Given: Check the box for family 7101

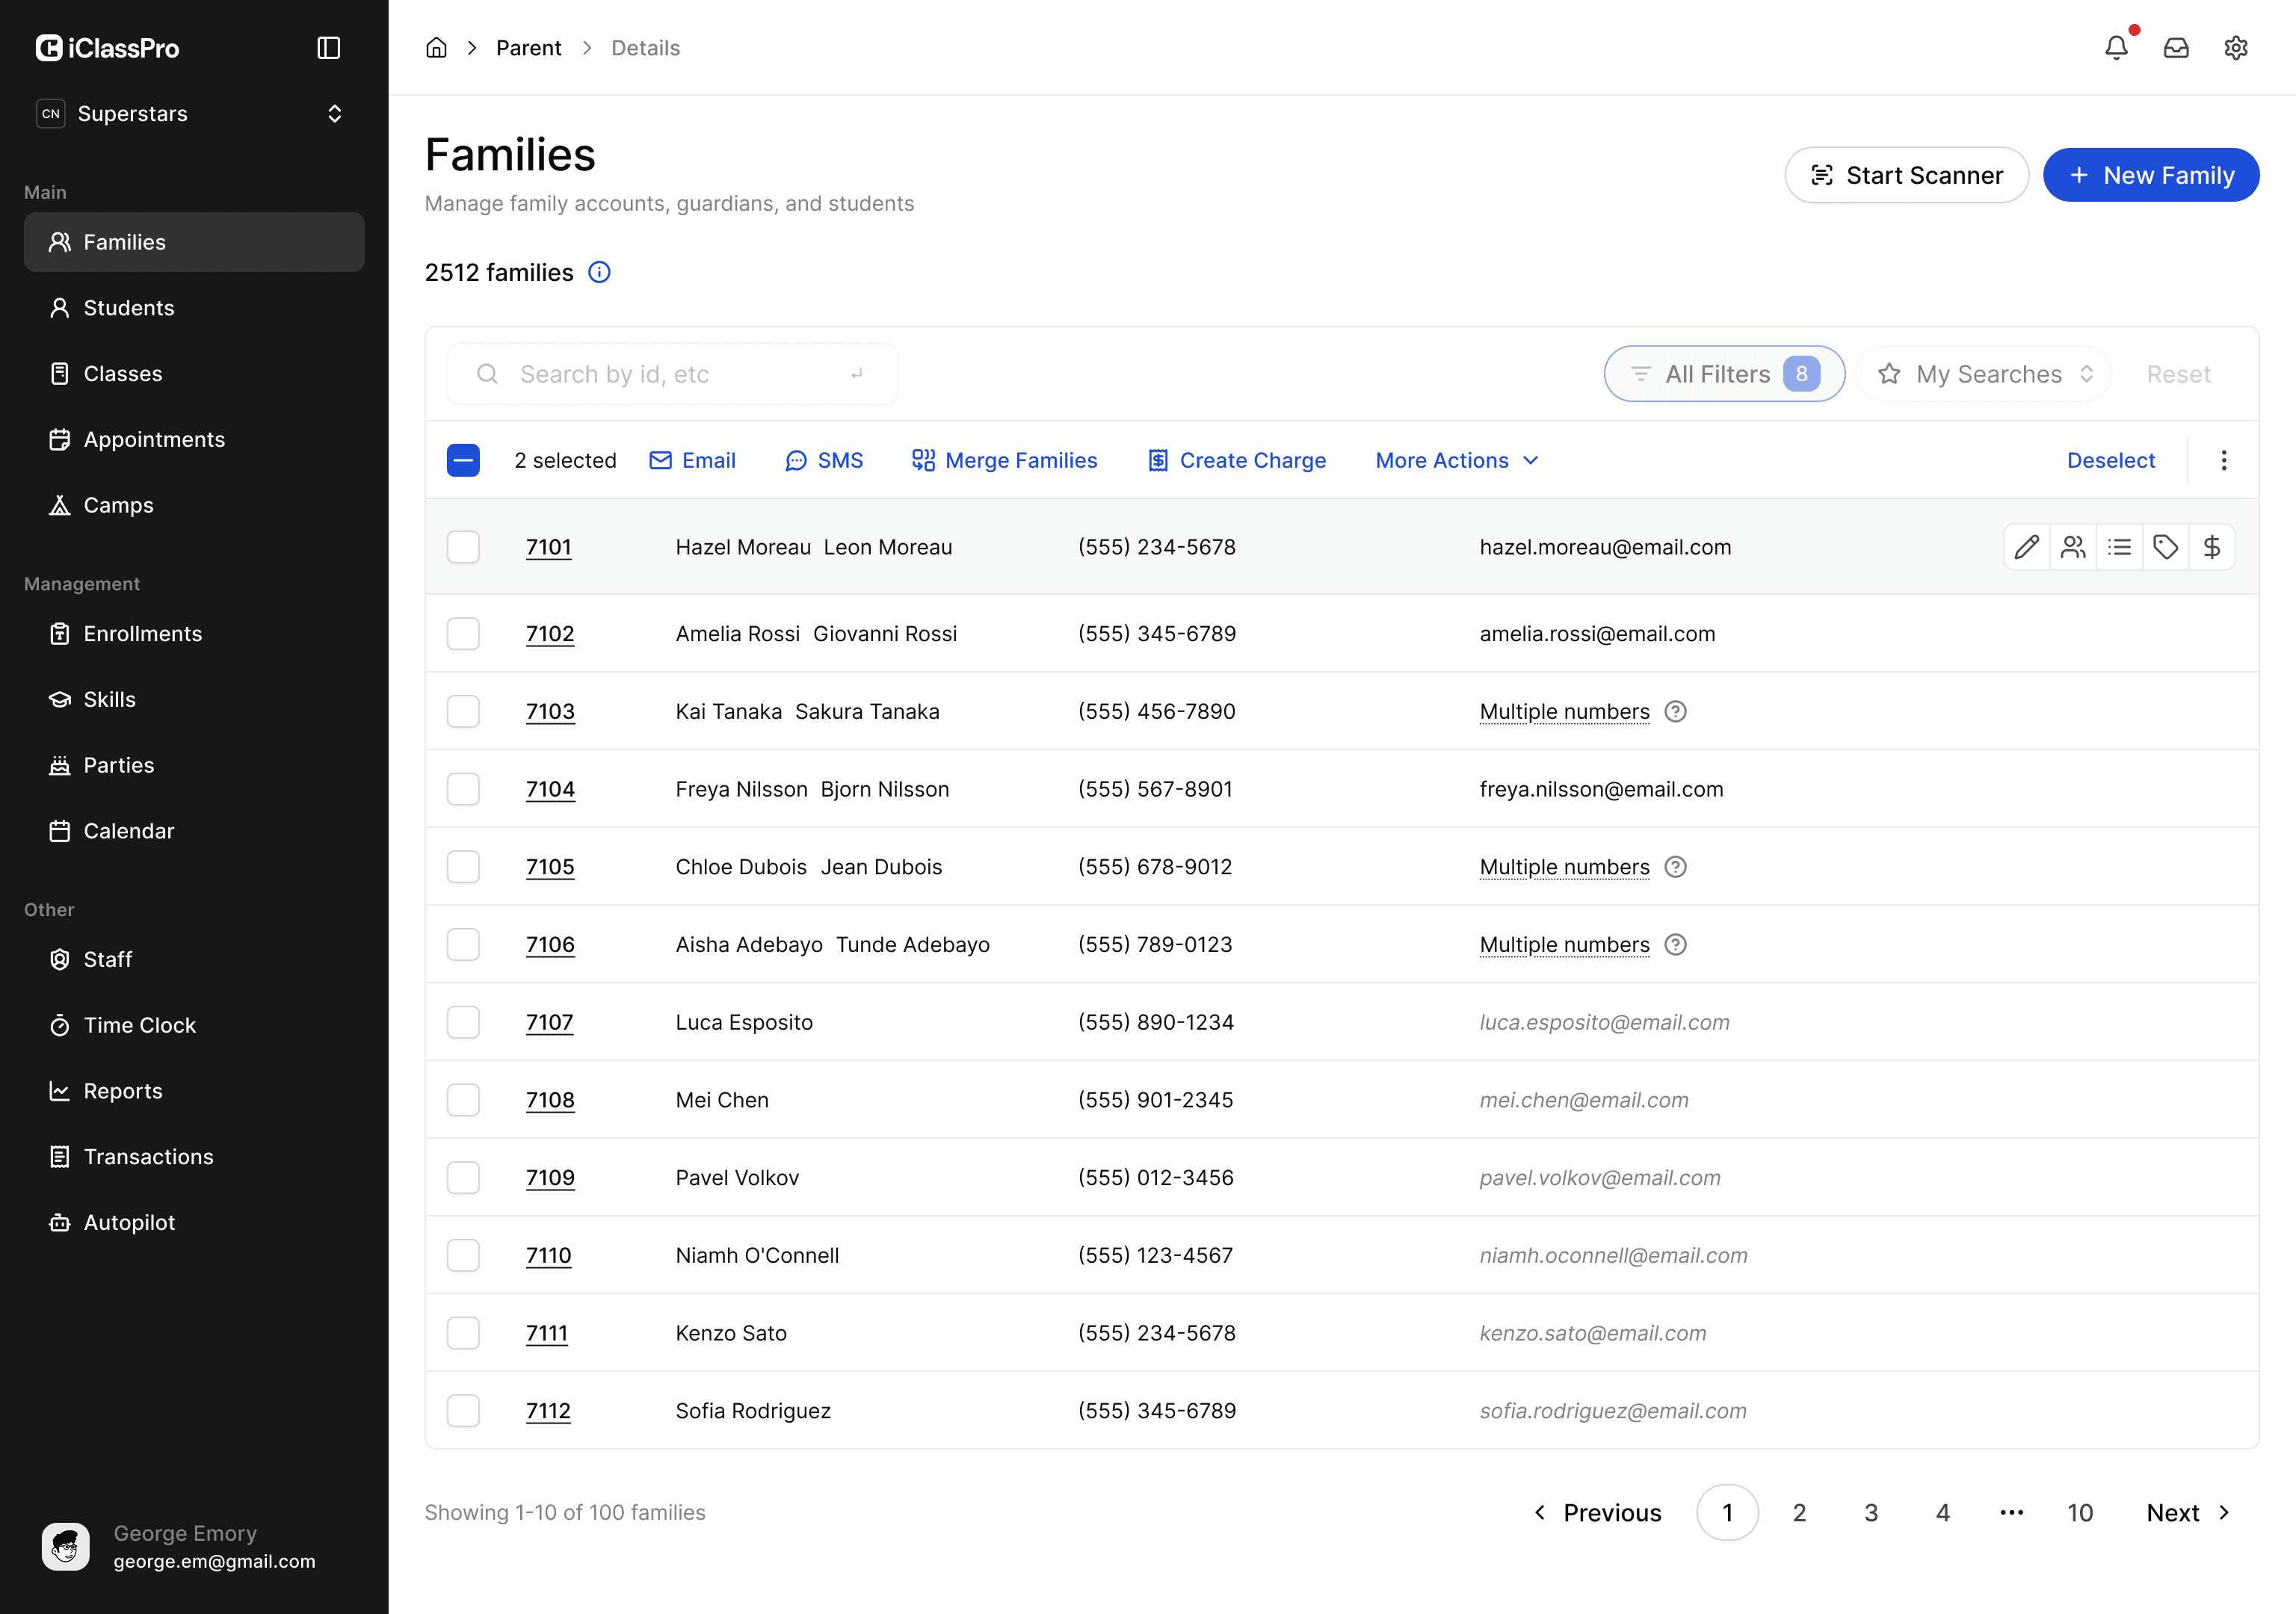Looking at the screenshot, I should pyautogui.click(x=463, y=547).
